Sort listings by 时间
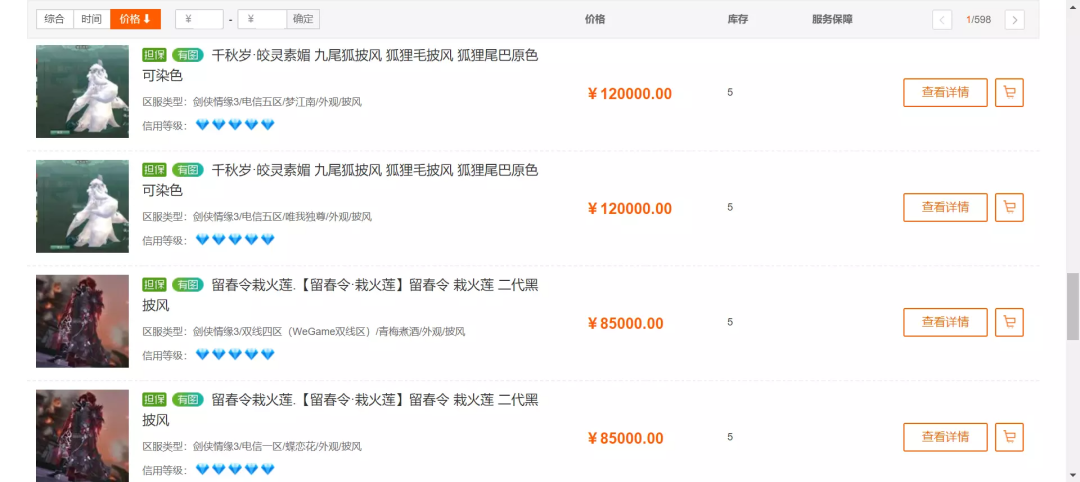Viewport: 1080px width, 482px height. click(91, 19)
